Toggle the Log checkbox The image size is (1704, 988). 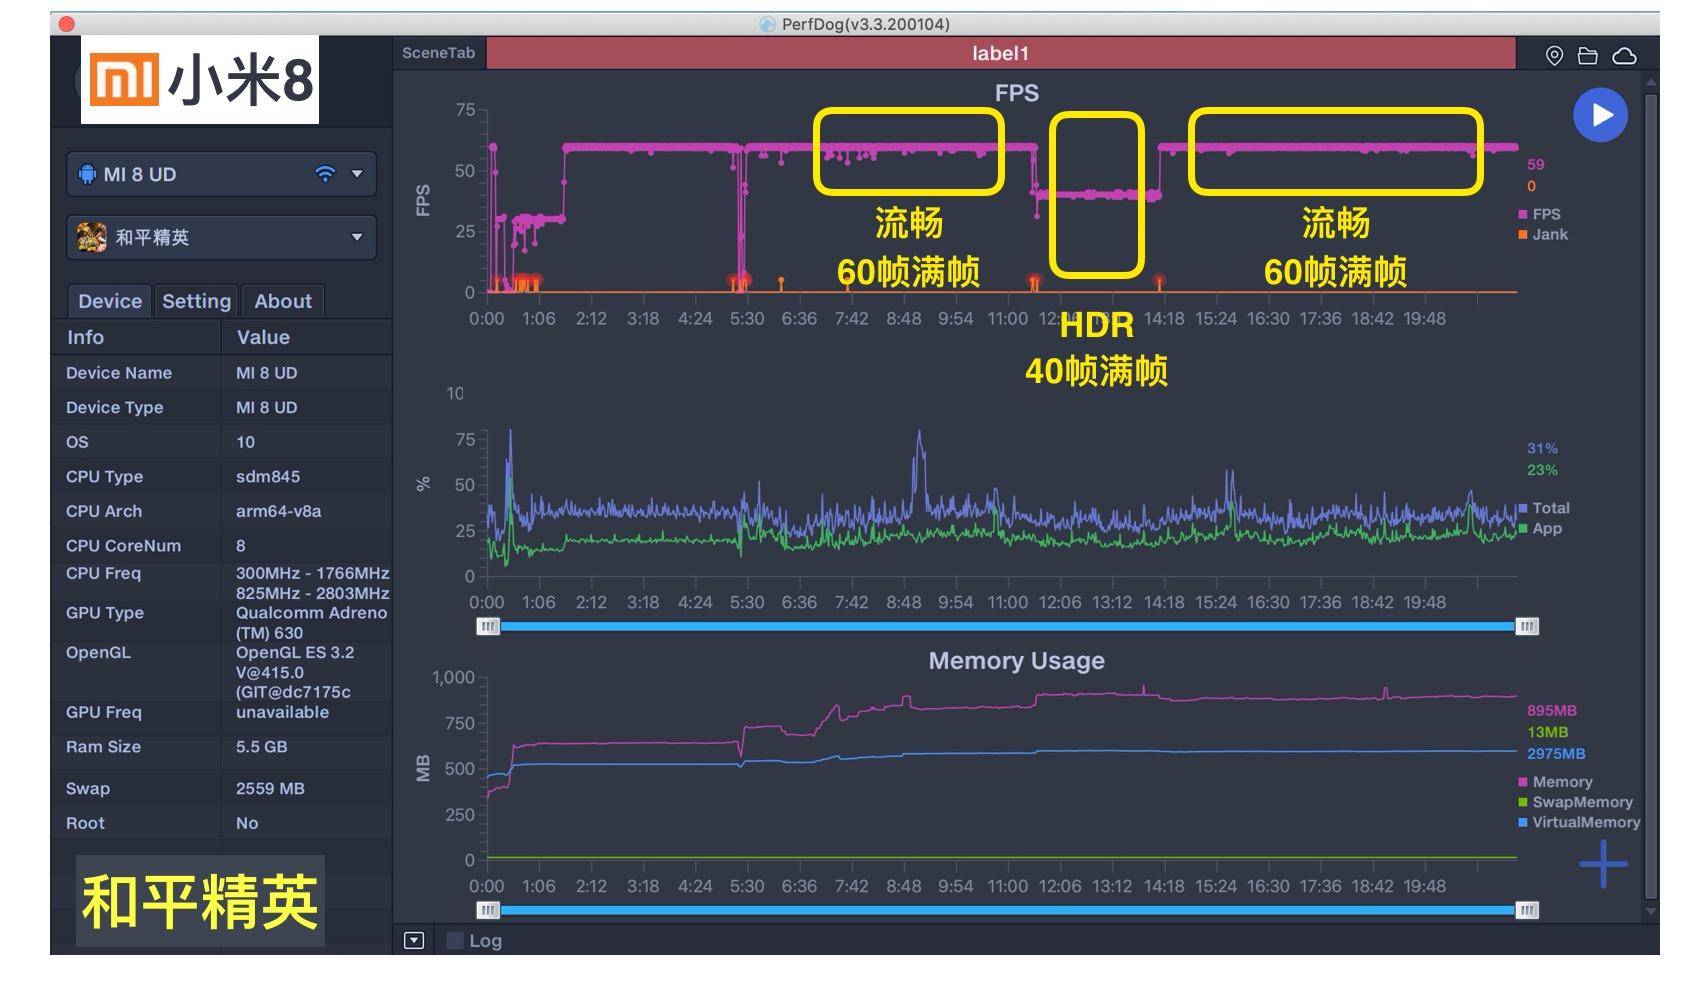click(x=456, y=941)
